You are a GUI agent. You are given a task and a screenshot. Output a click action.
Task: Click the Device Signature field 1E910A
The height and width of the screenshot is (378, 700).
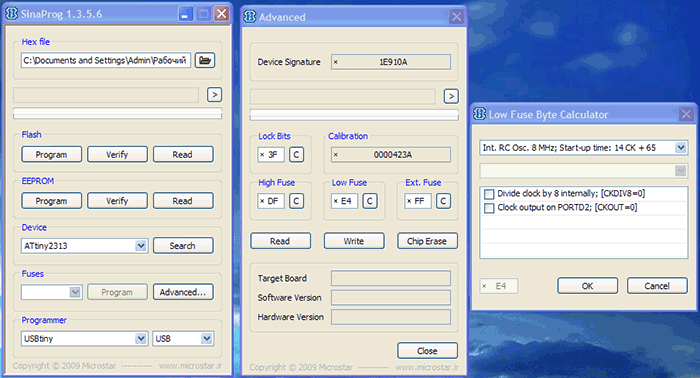(x=391, y=62)
